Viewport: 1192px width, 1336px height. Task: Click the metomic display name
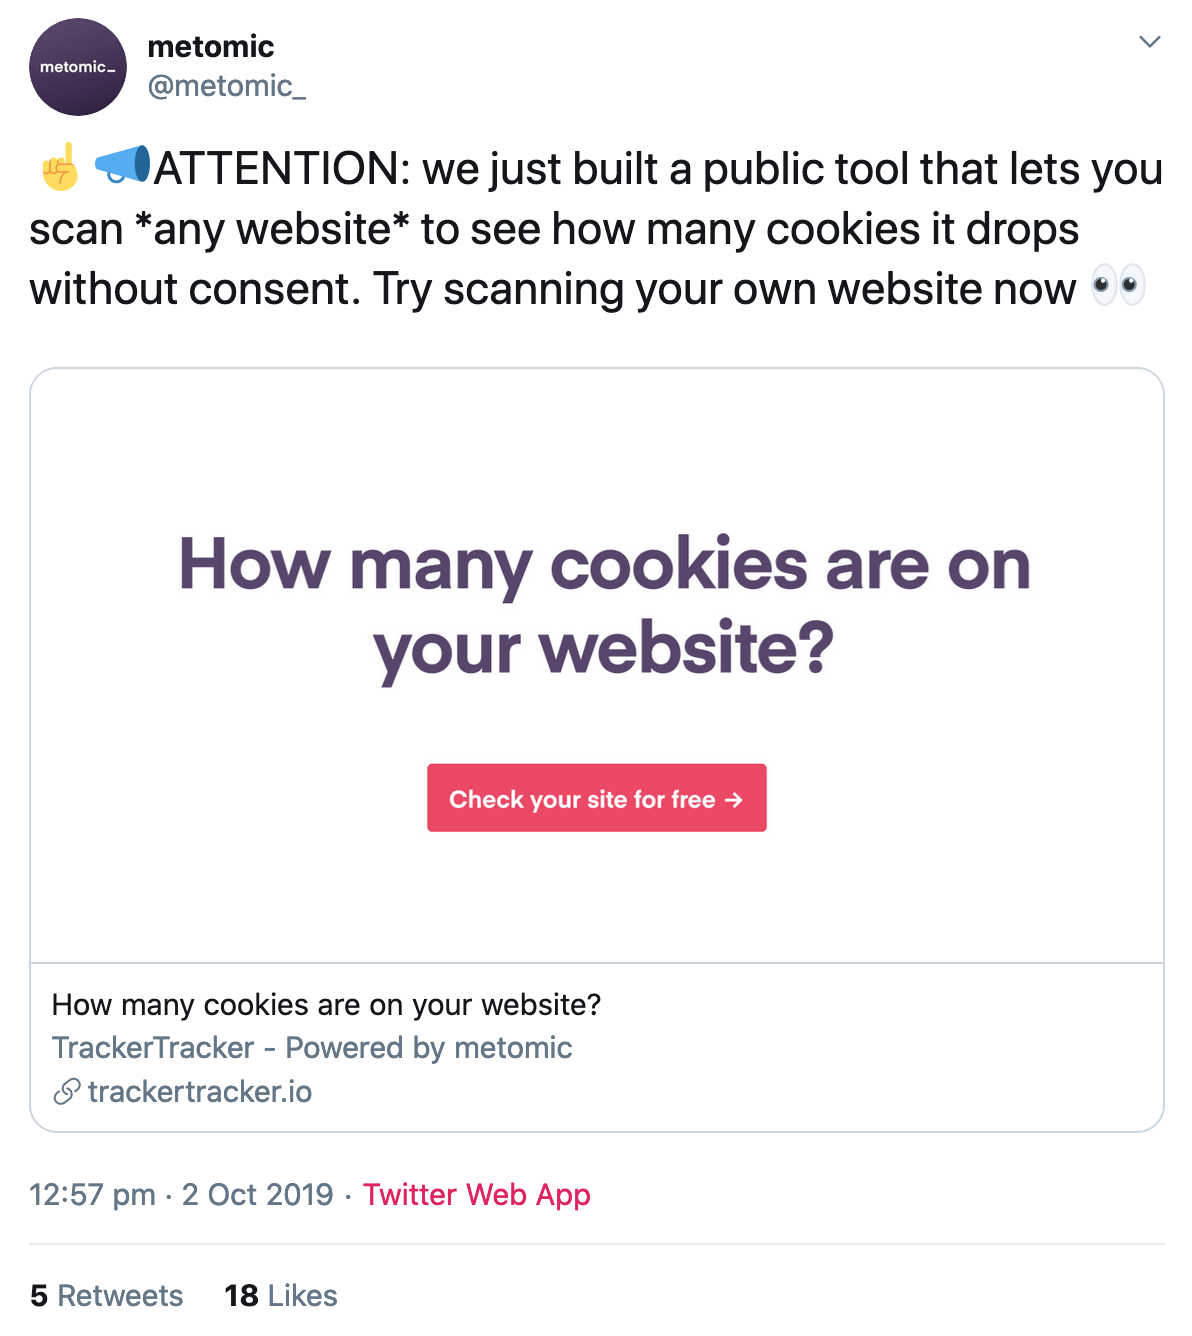(210, 46)
